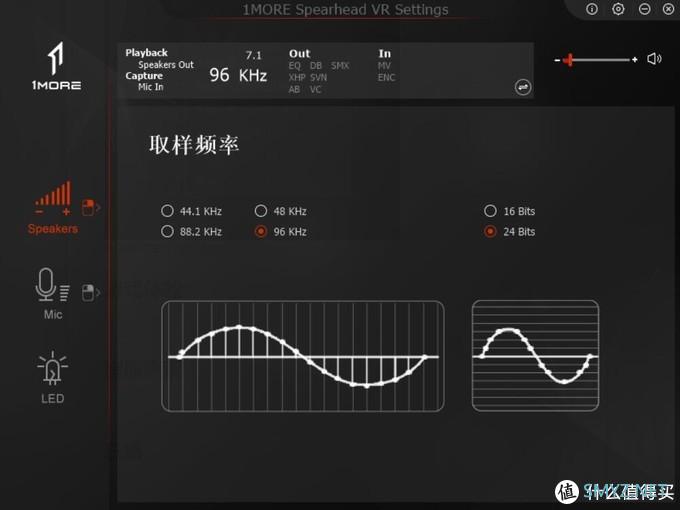Select the Speakers section label
The height and width of the screenshot is (510, 680).
pyautogui.click(x=53, y=229)
